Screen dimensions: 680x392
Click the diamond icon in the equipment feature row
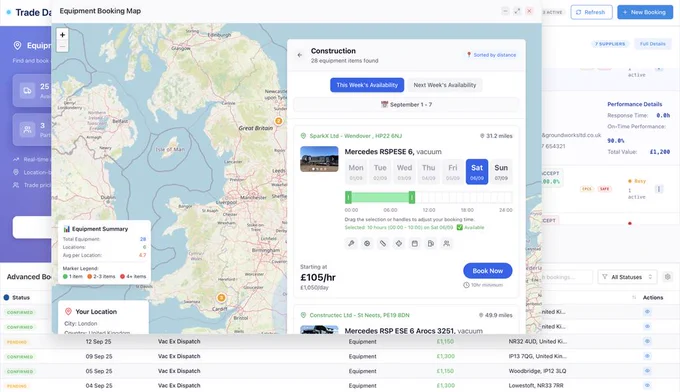[x=399, y=244]
